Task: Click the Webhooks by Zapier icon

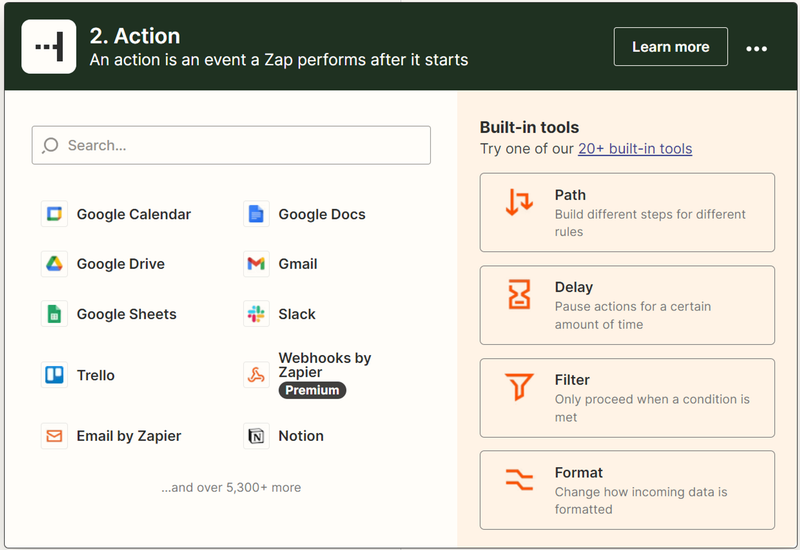Action: pyautogui.click(x=256, y=375)
